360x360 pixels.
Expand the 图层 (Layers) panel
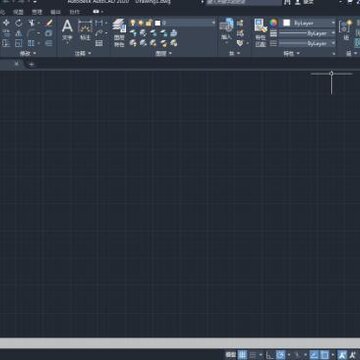(x=164, y=53)
